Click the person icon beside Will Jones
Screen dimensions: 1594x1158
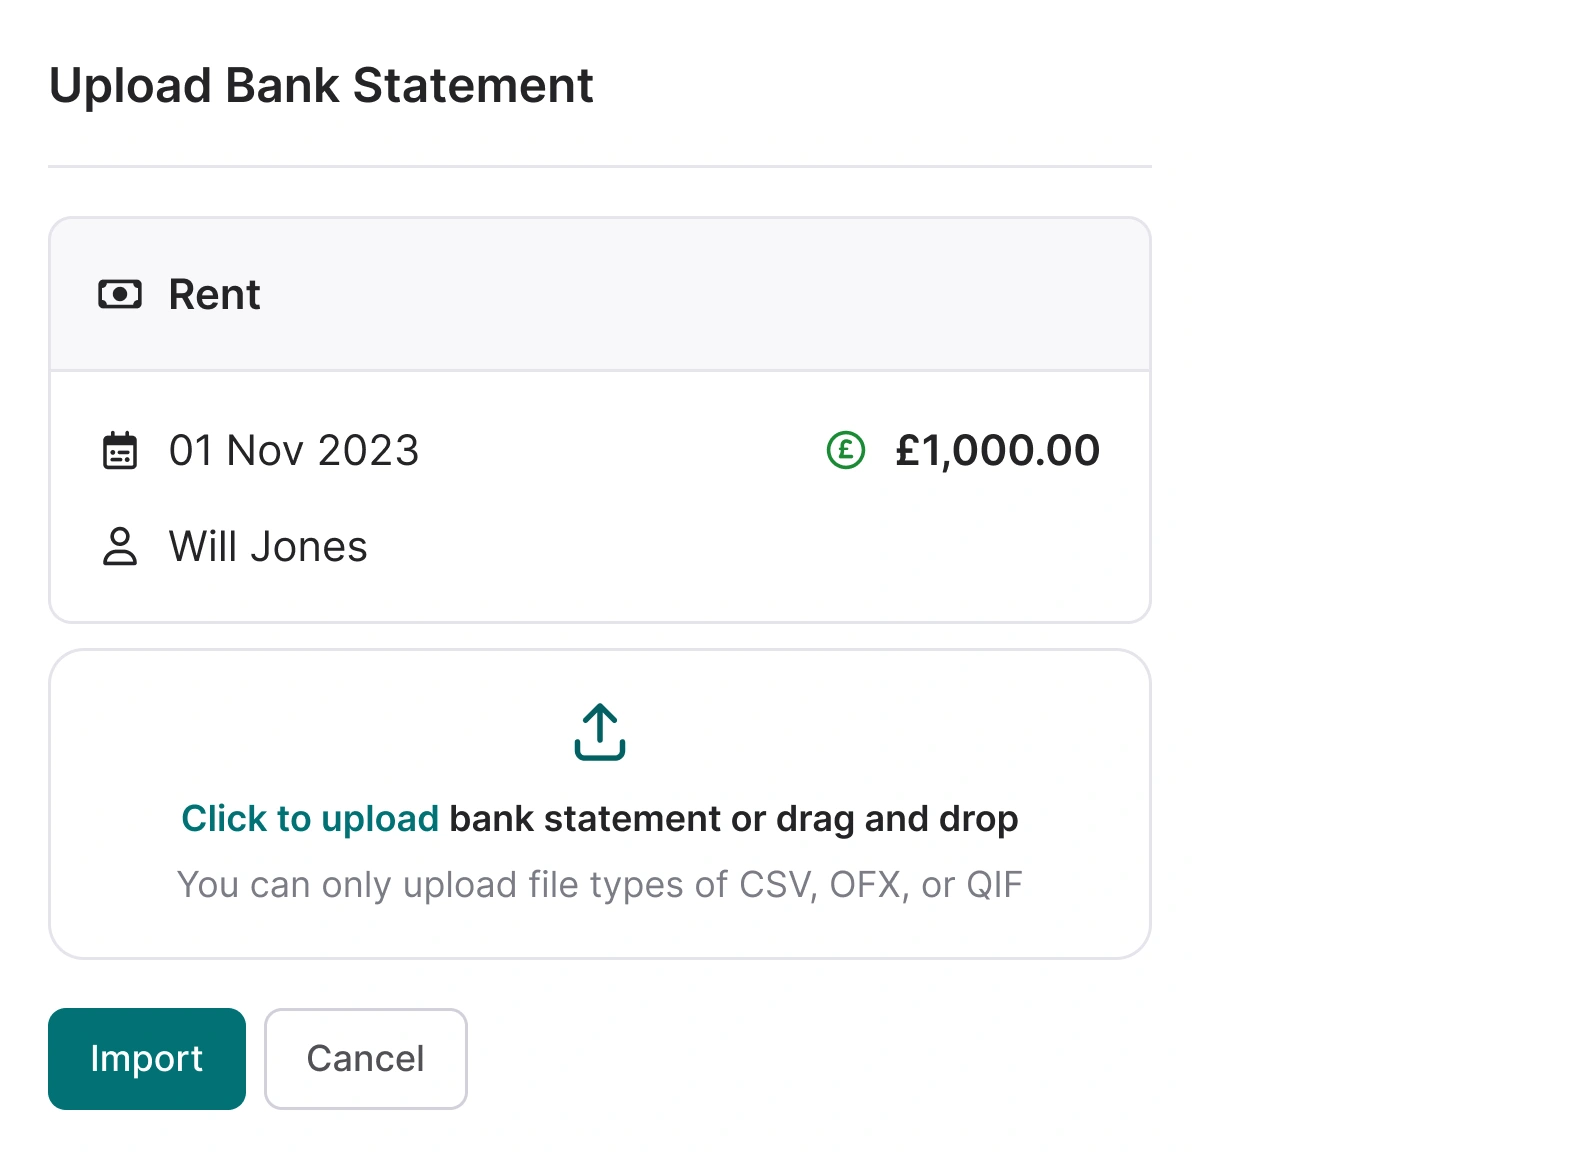(x=120, y=546)
